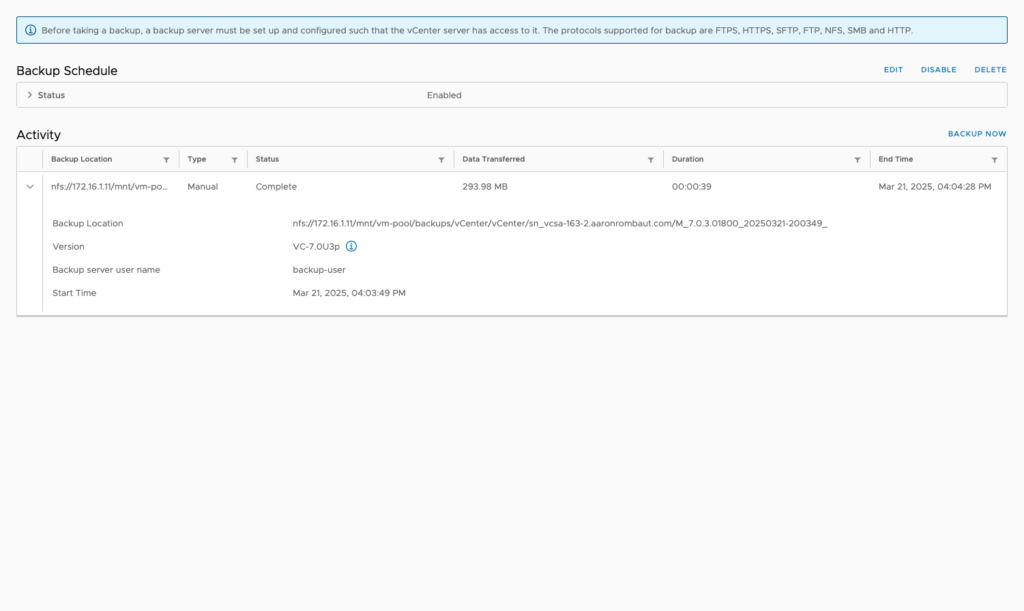Viewport: 1024px width, 611px height.
Task: Sort by Backup Location column header
Action: click(x=82, y=159)
